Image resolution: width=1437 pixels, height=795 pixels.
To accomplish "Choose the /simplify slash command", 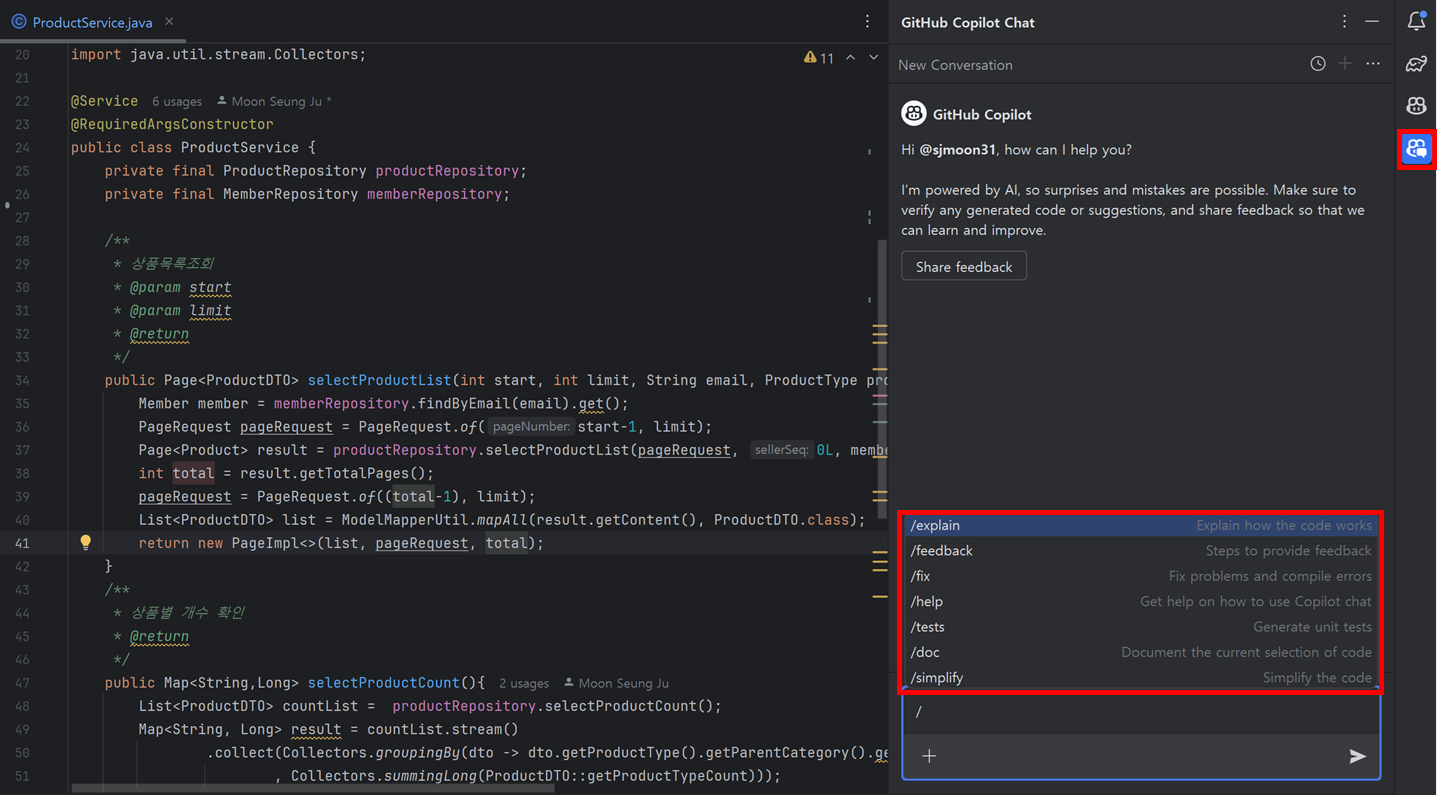I will [1141, 678].
